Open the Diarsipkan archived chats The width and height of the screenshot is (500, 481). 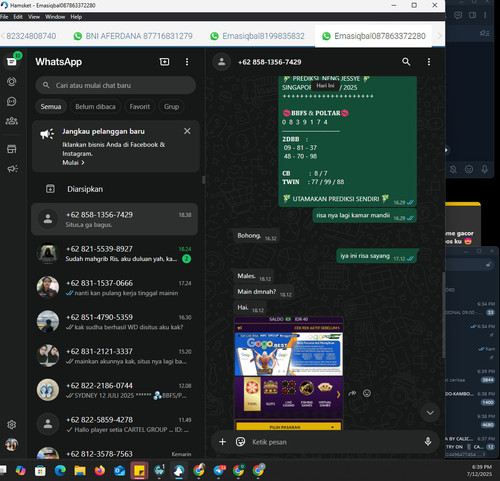[116, 189]
